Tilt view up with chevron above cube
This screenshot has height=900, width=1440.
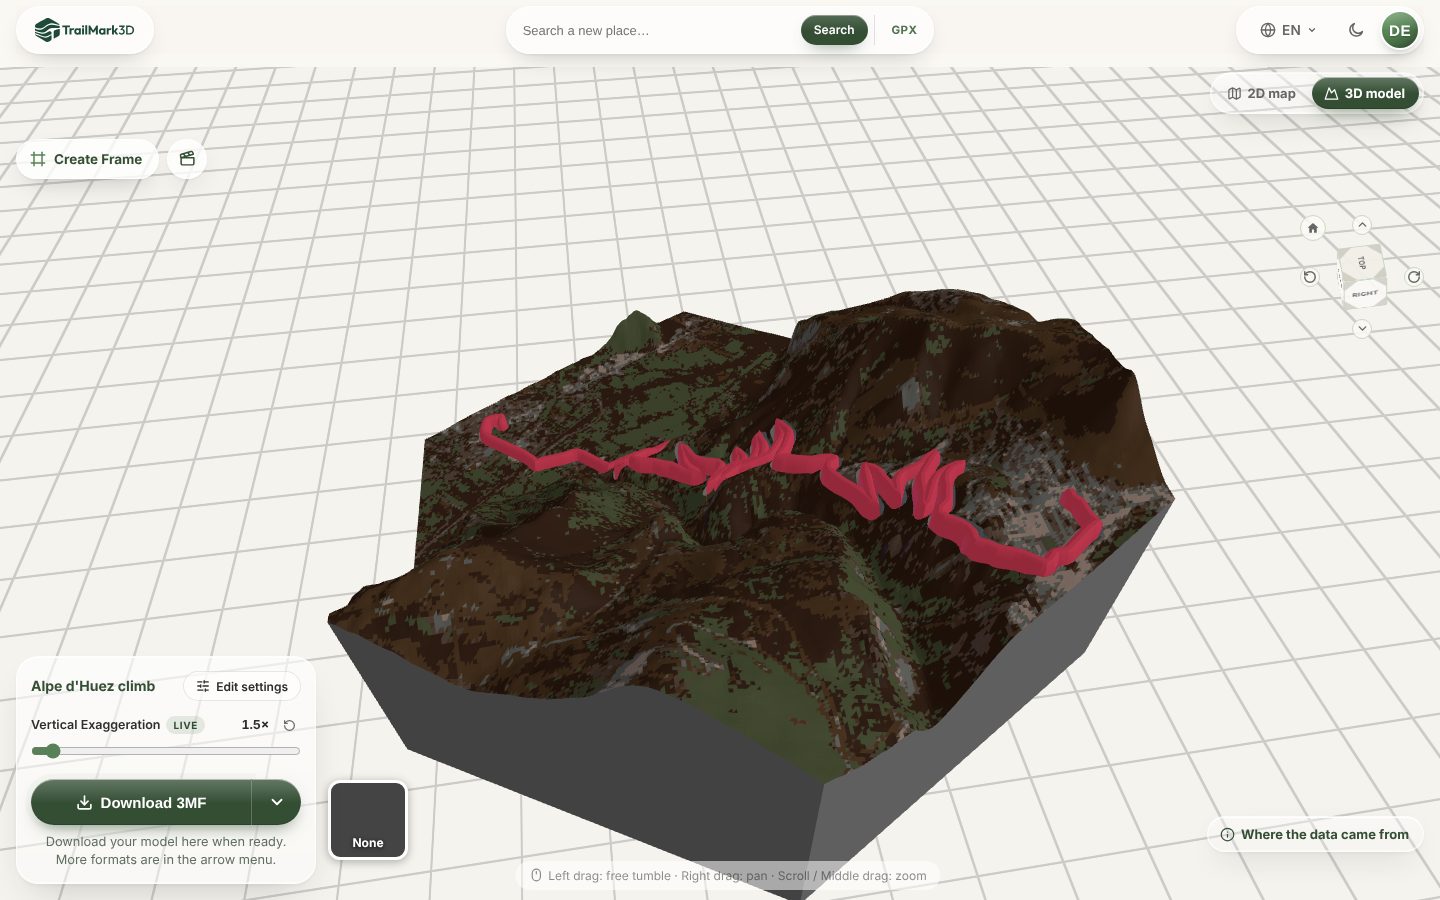click(1362, 225)
